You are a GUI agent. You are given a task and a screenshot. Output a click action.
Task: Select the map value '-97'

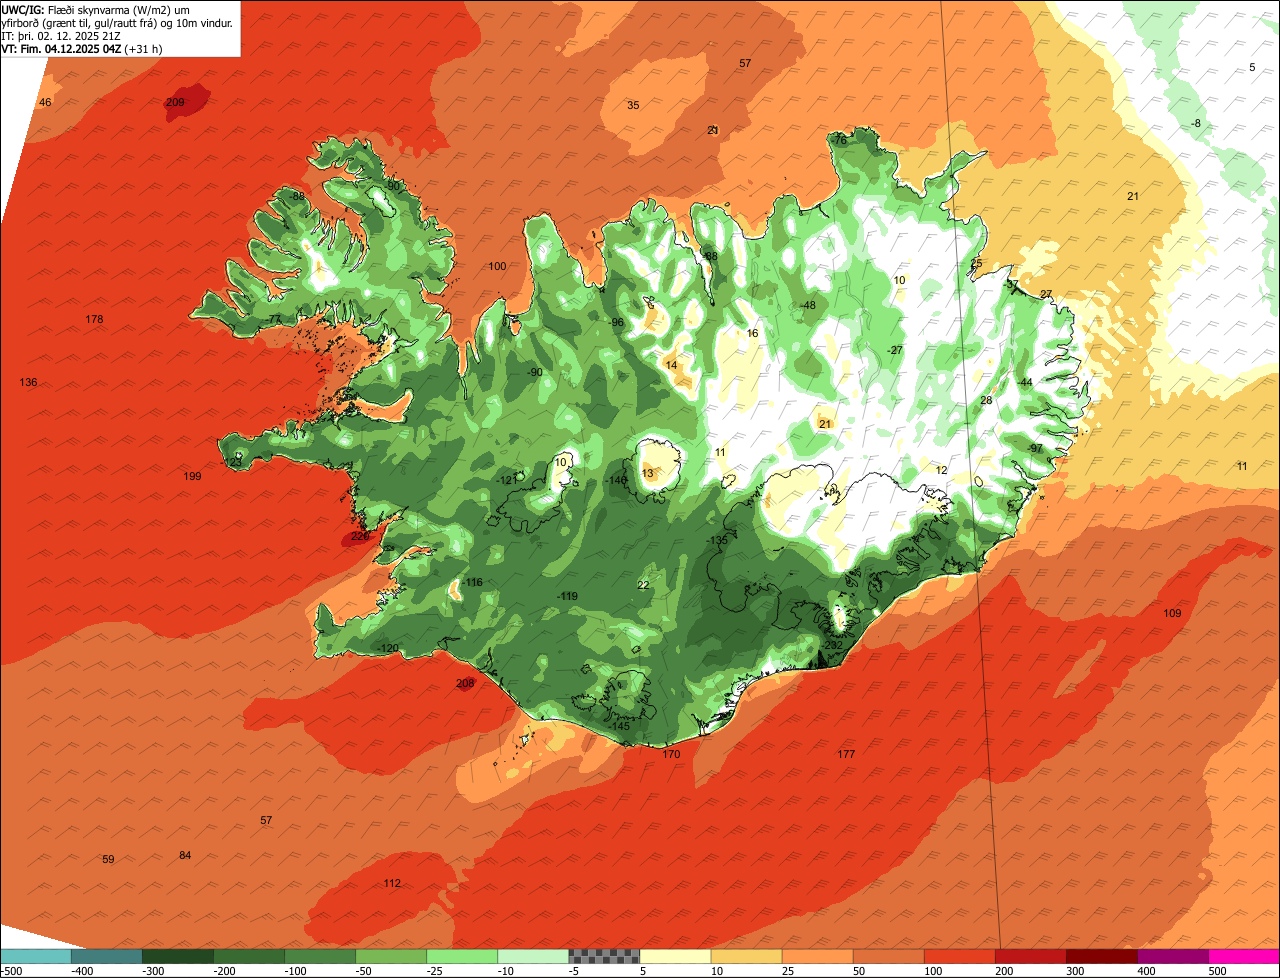1035,448
